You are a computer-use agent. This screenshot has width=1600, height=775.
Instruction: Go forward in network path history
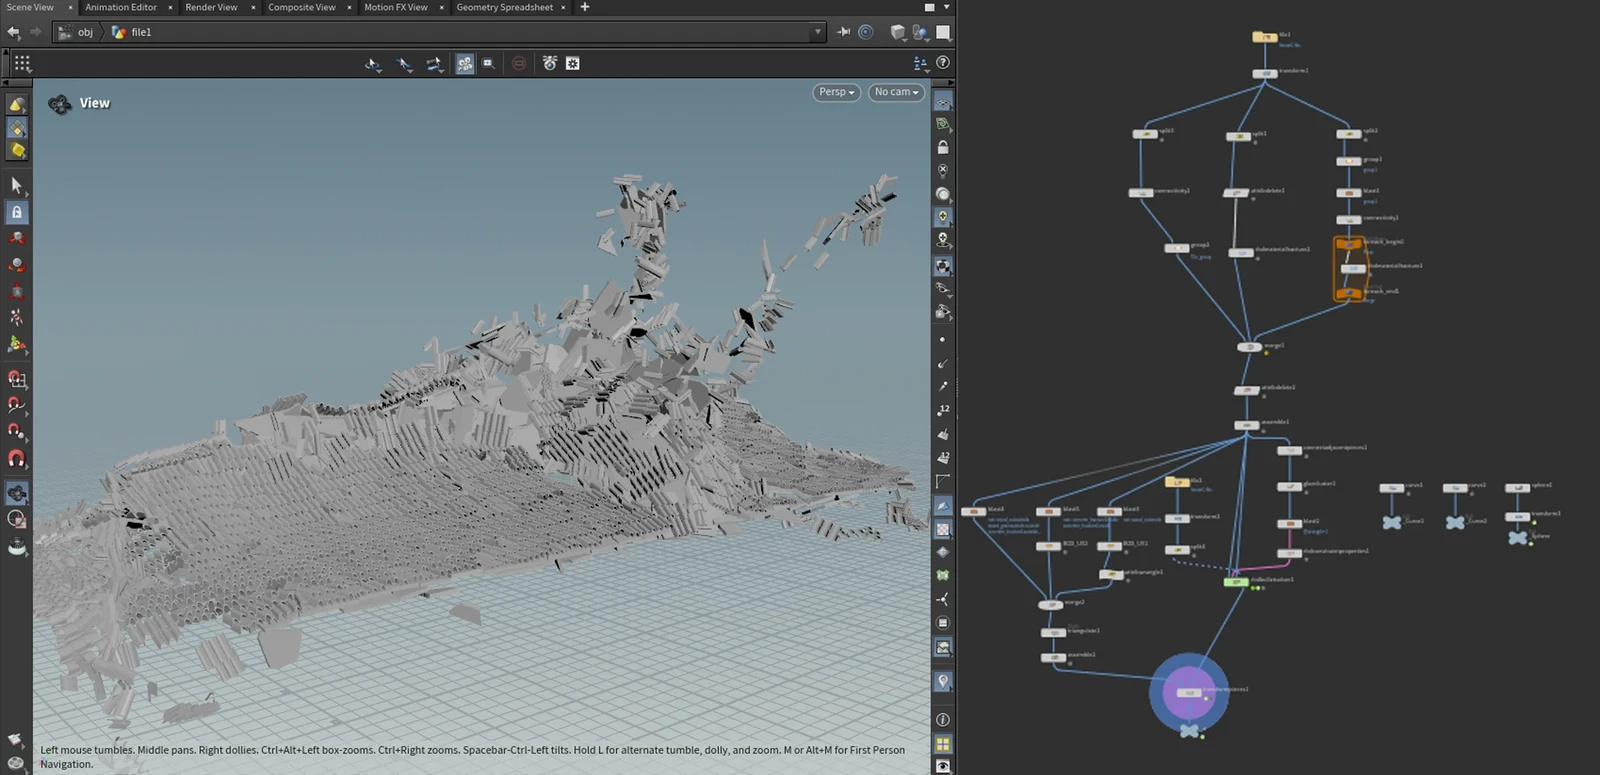tap(36, 32)
